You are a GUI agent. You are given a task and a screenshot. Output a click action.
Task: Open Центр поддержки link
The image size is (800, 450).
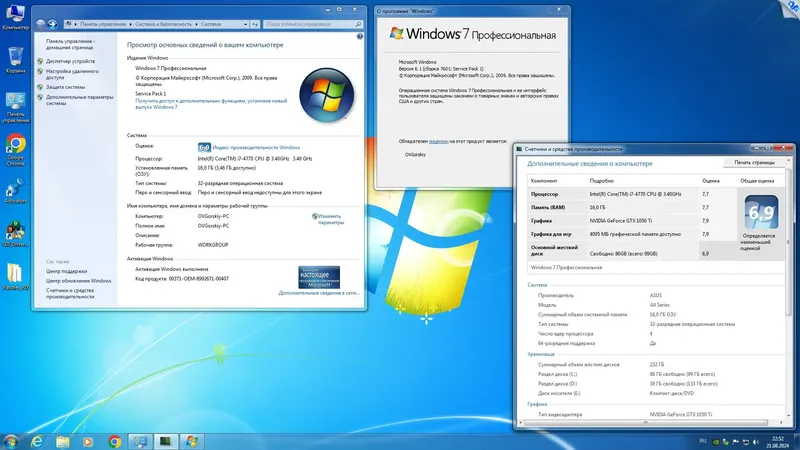click(66, 271)
